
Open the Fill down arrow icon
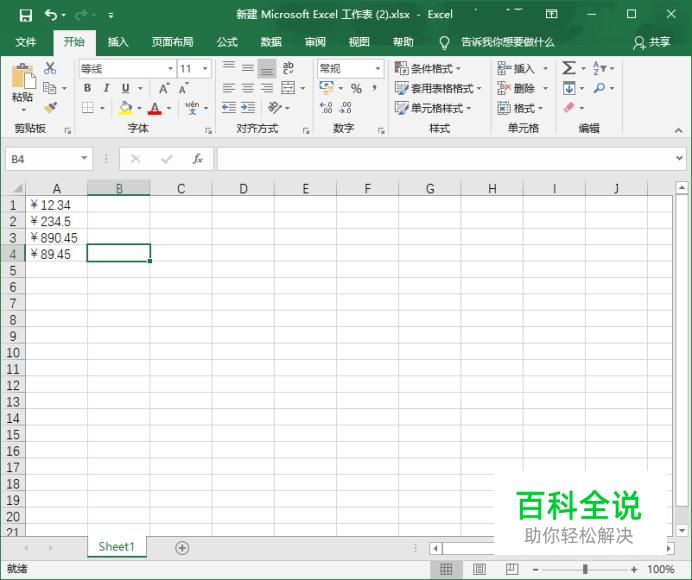569,88
